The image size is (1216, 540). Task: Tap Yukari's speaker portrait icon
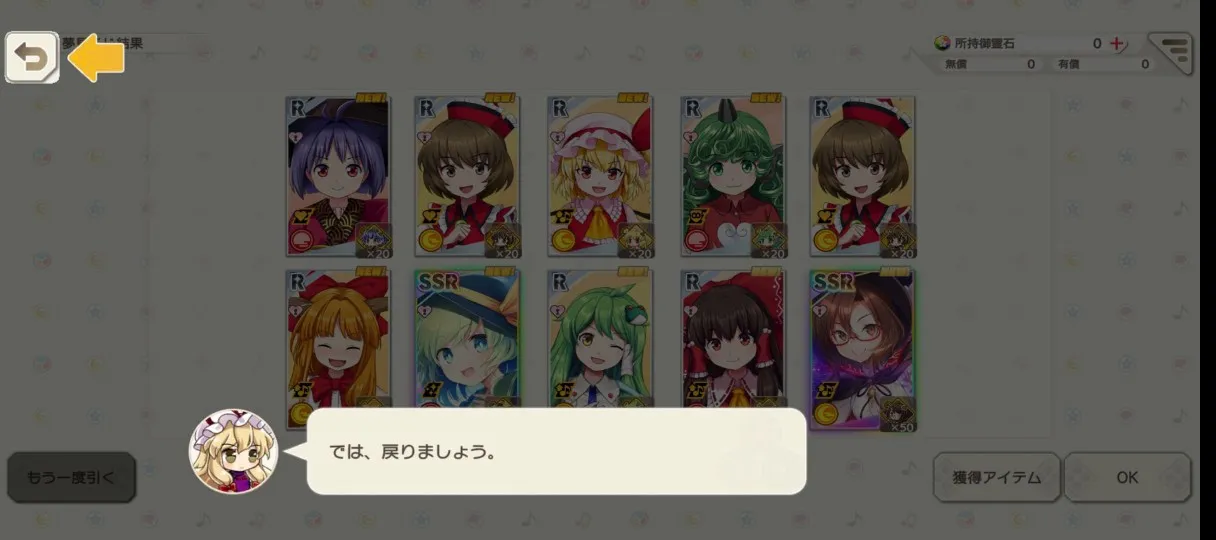[x=233, y=451]
